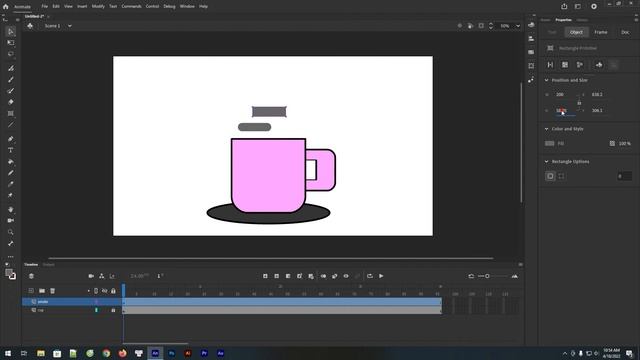Select the Untitled-2 document tab
Screen dimensions: 640x360
pyautogui.click(x=34, y=16)
